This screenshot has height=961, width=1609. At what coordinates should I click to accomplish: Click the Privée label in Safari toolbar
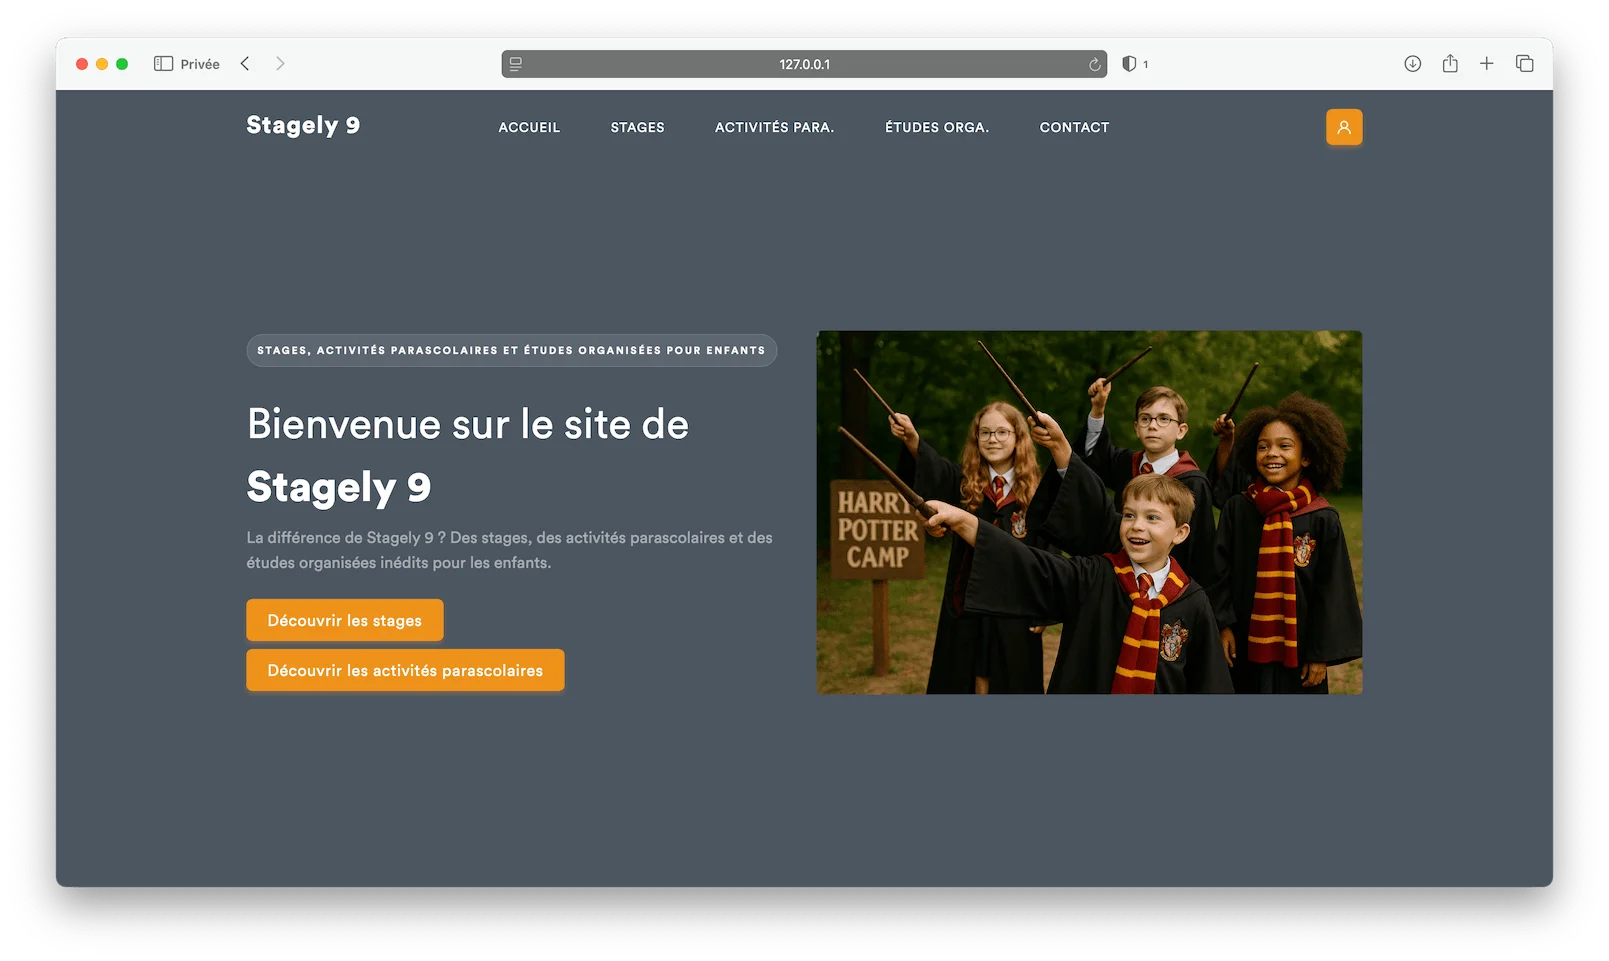[200, 64]
